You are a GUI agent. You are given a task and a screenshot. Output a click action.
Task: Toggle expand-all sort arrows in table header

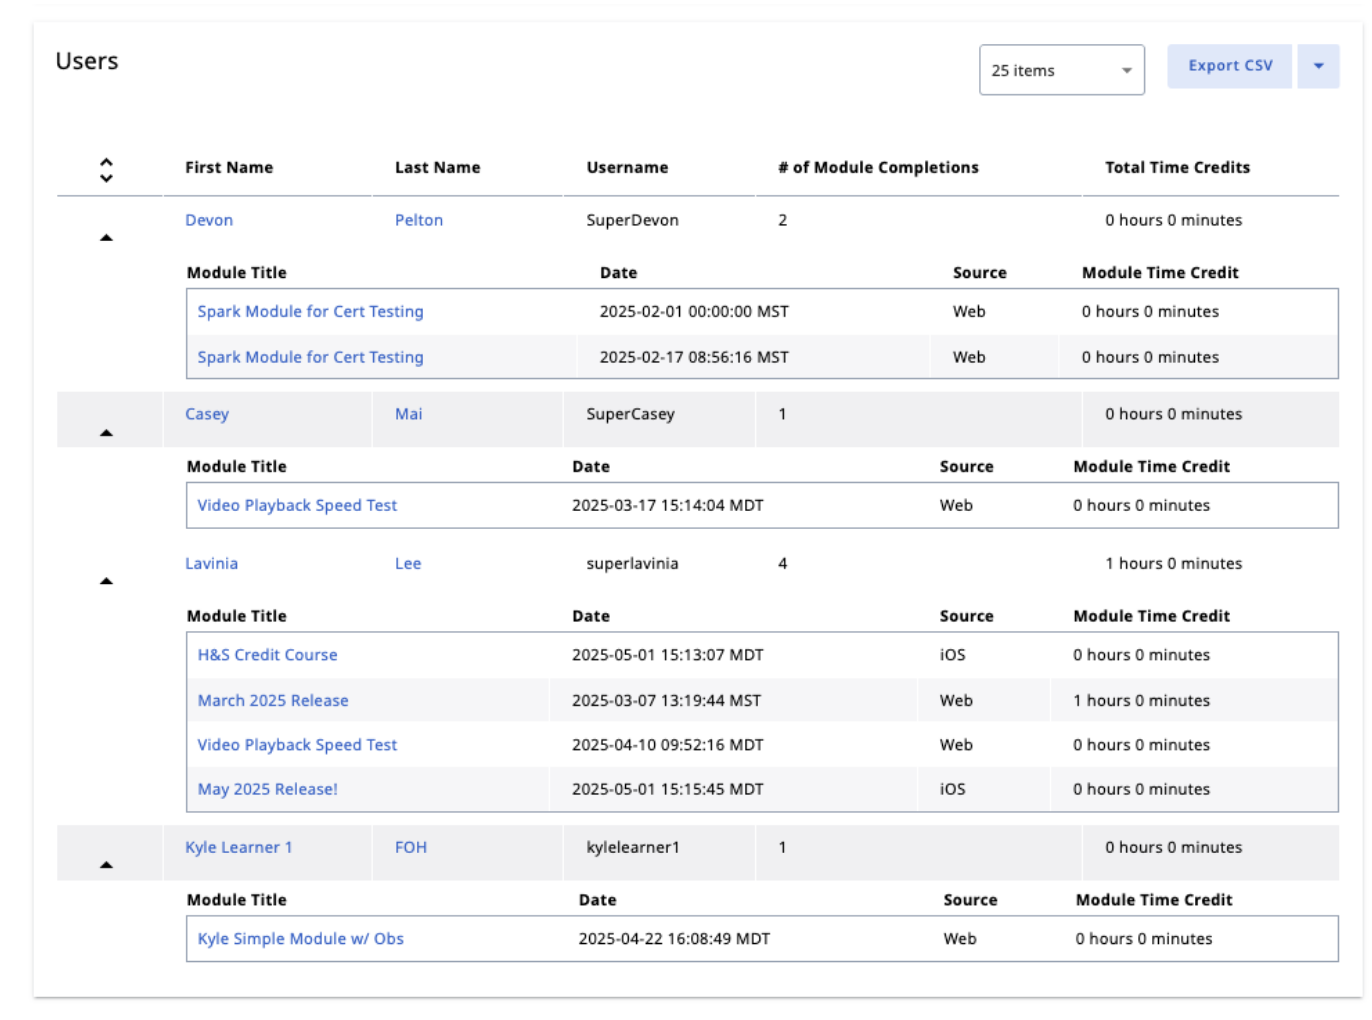[106, 170]
